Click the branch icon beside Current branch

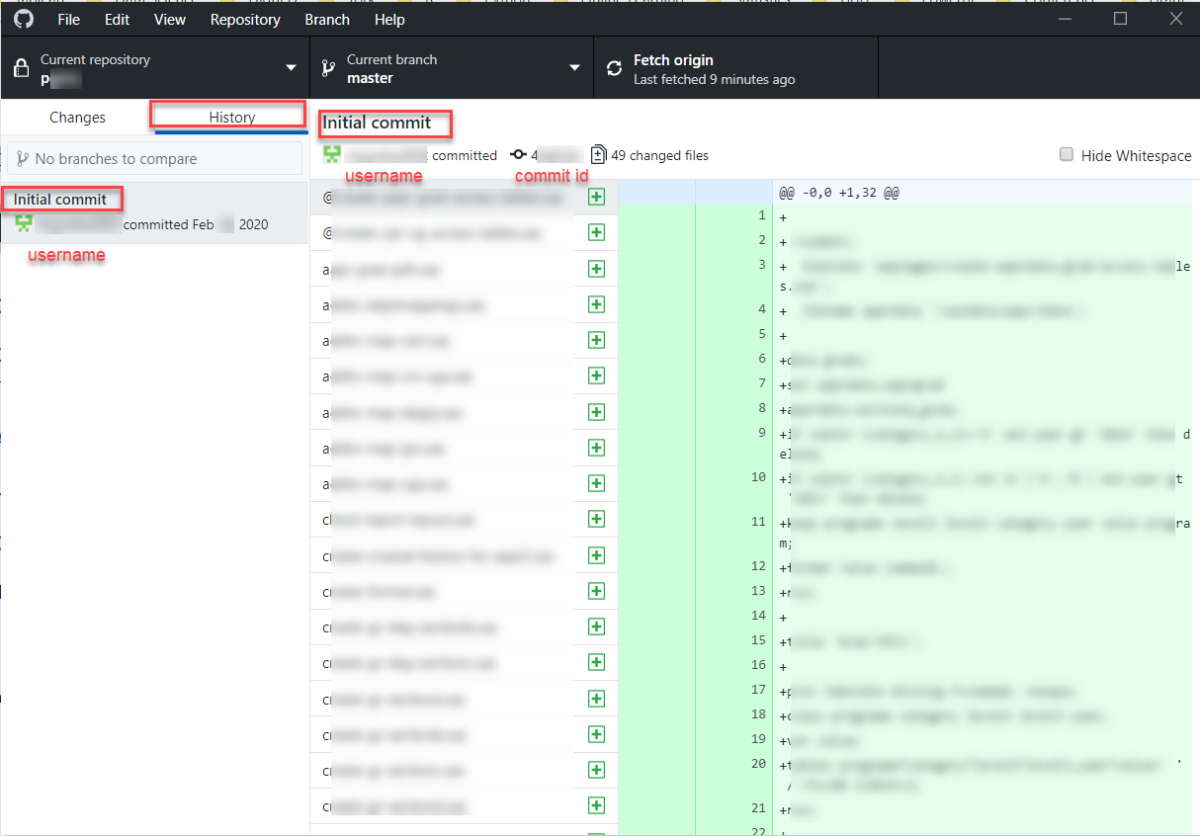click(327, 68)
